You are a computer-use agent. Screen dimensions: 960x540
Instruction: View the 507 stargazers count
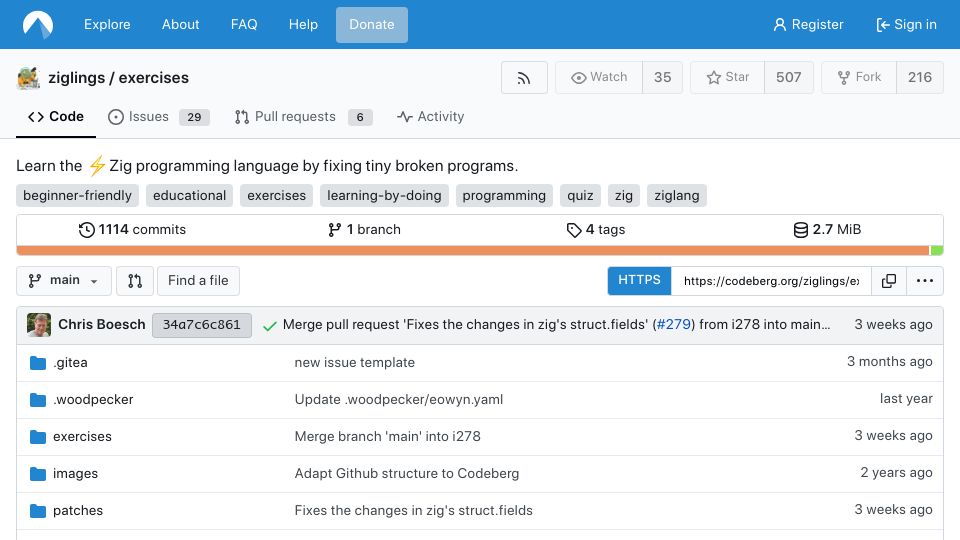[x=789, y=78]
